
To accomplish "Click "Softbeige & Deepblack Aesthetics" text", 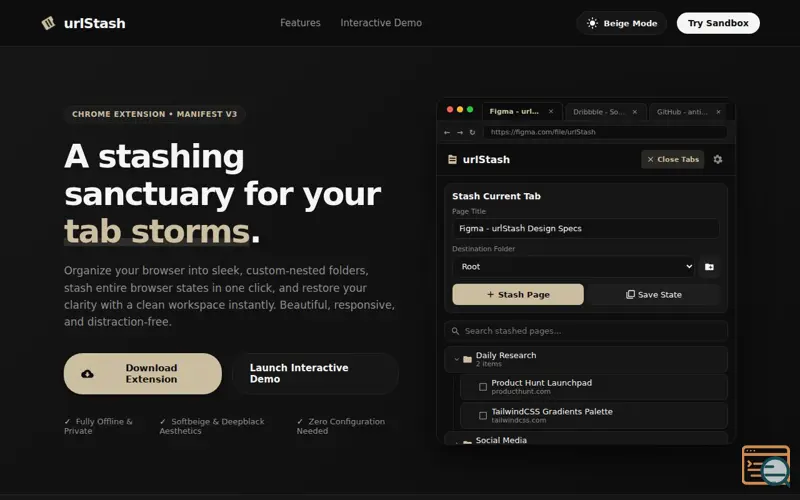I will tap(212, 426).
